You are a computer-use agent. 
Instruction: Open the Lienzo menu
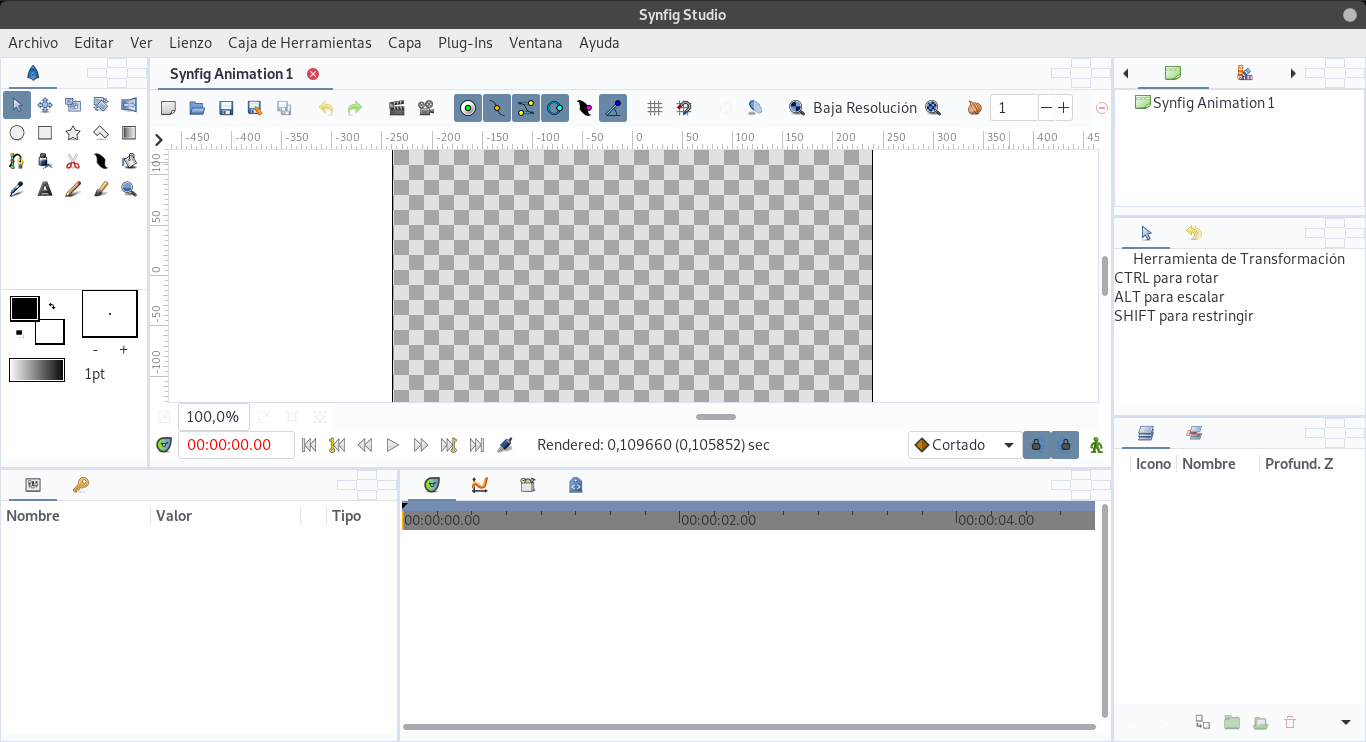190,43
